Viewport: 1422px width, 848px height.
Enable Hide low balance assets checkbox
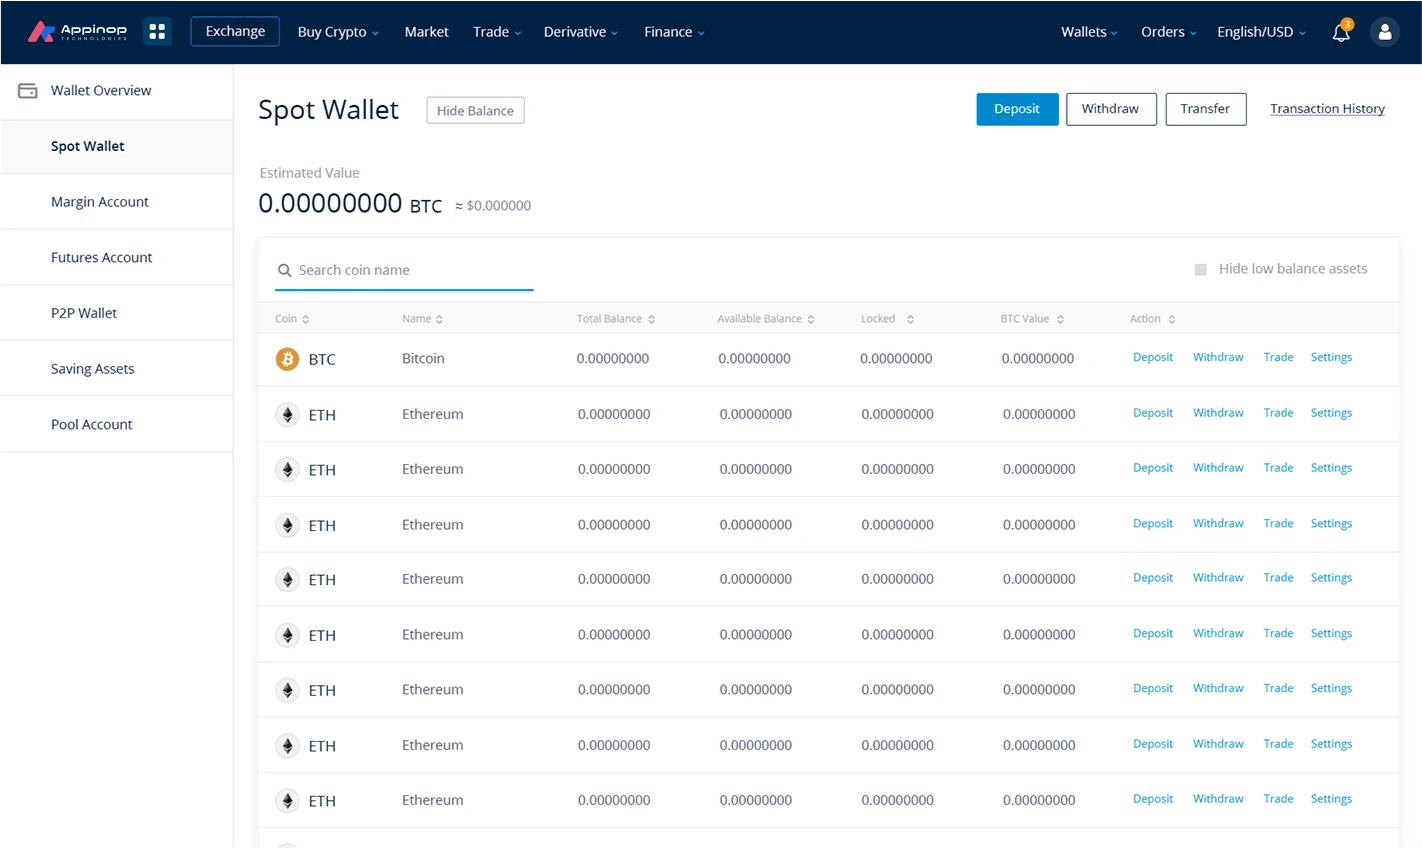[1200, 269]
